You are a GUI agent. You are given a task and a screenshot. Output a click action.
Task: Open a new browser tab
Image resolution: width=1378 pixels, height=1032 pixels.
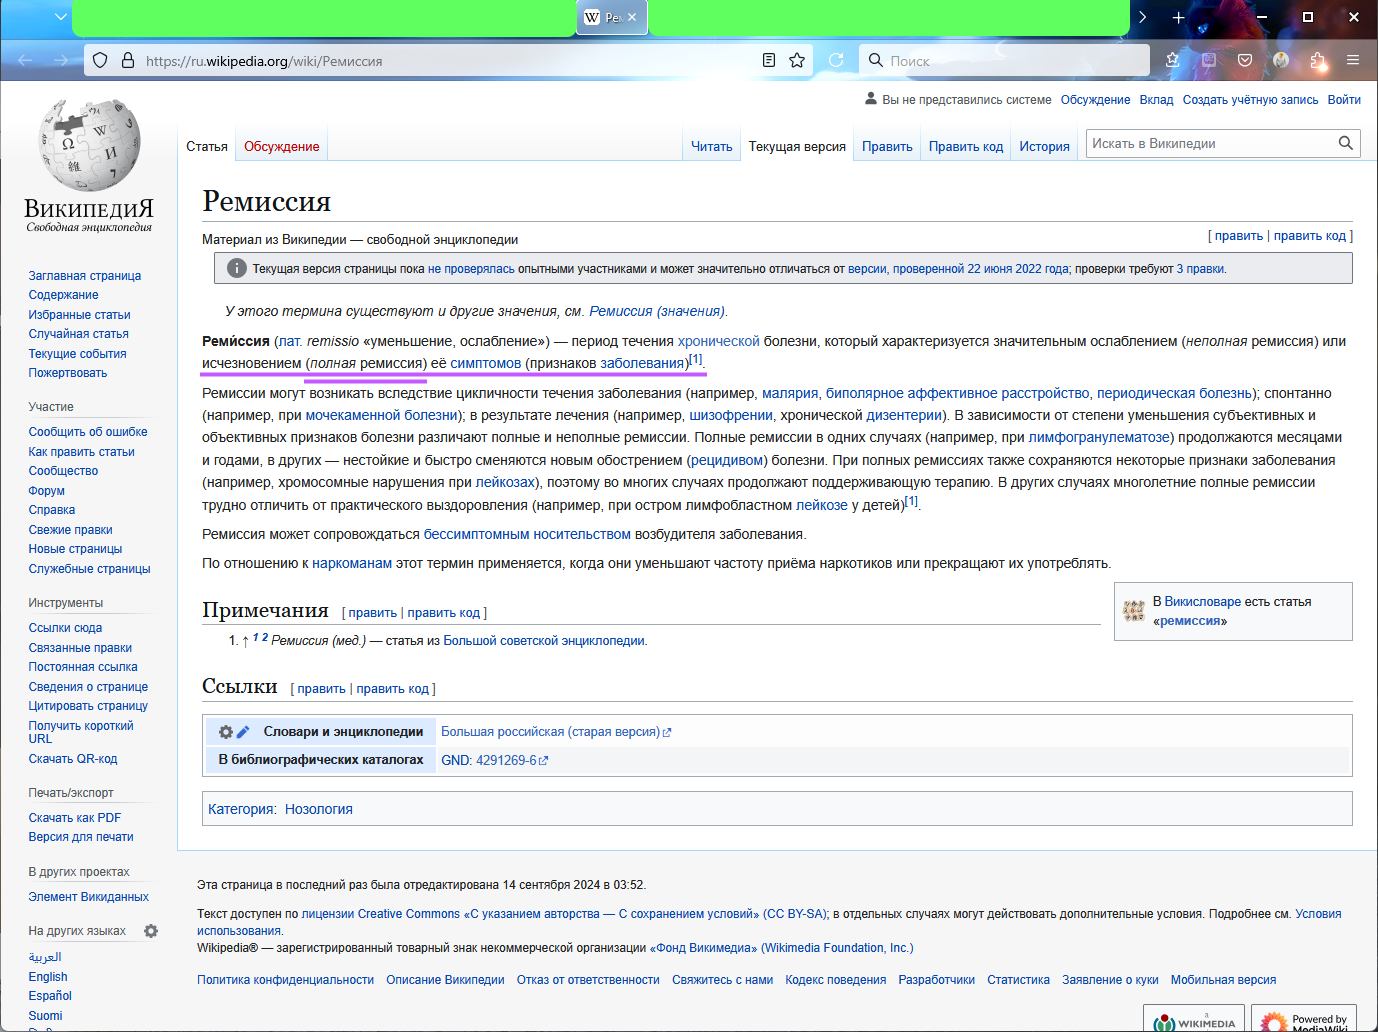1178,17
